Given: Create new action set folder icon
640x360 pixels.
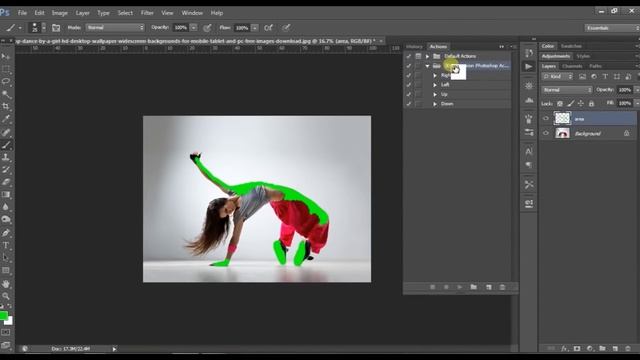Looking at the screenshot, I should tap(473, 287).
